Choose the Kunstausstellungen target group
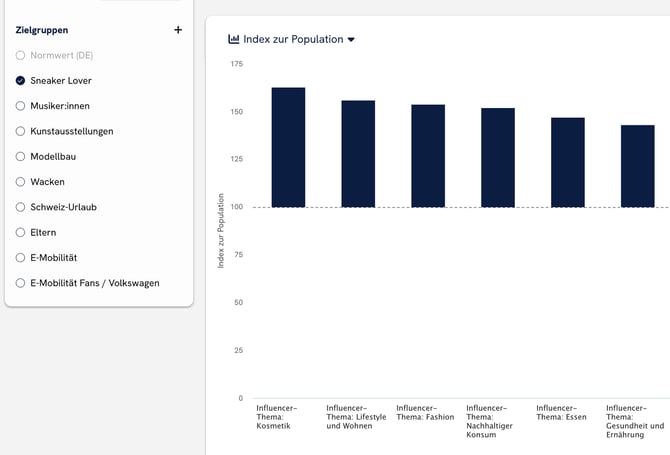The image size is (670, 455). 21,131
